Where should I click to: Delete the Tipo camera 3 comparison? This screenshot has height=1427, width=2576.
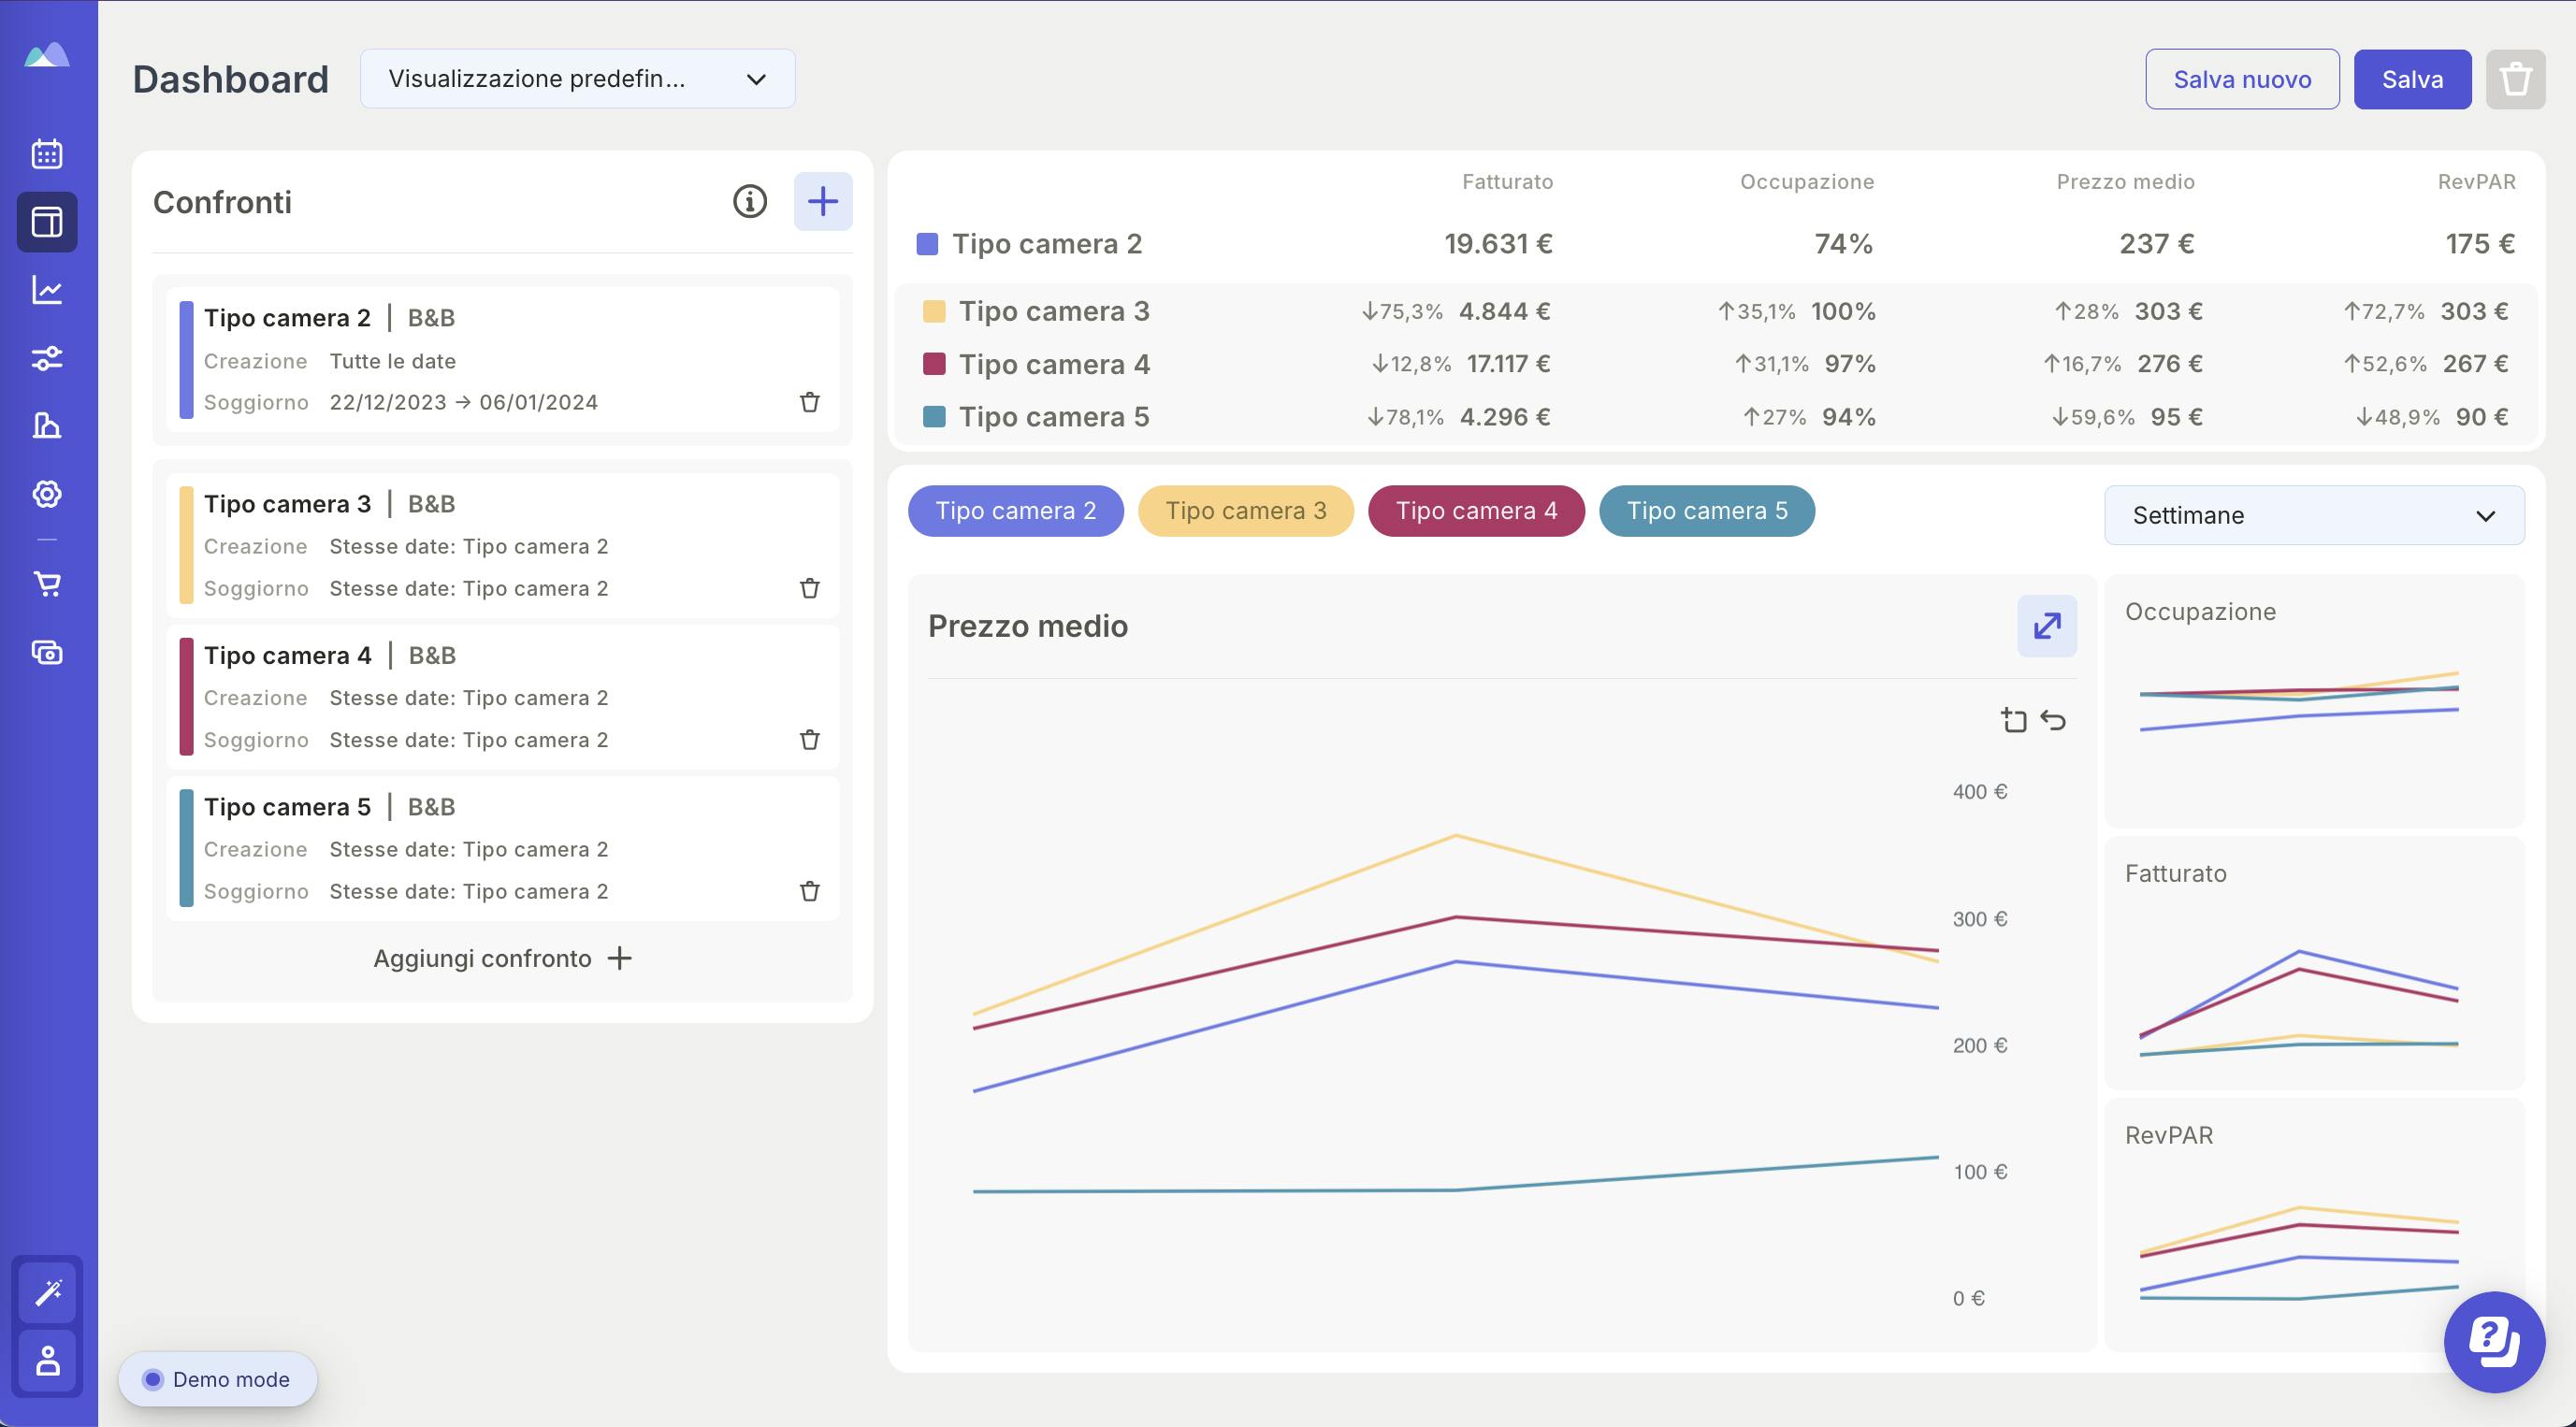(x=810, y=588)
